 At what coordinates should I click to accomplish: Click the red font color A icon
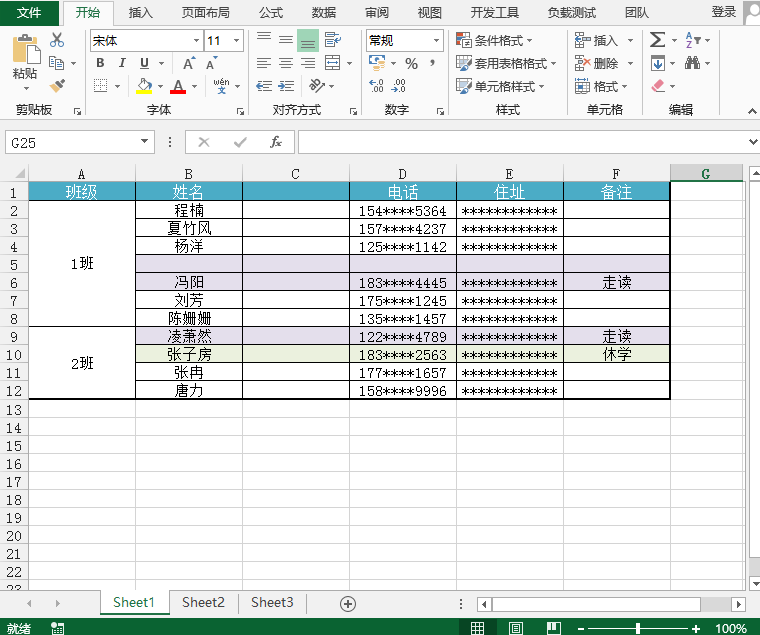coord(178,86)
